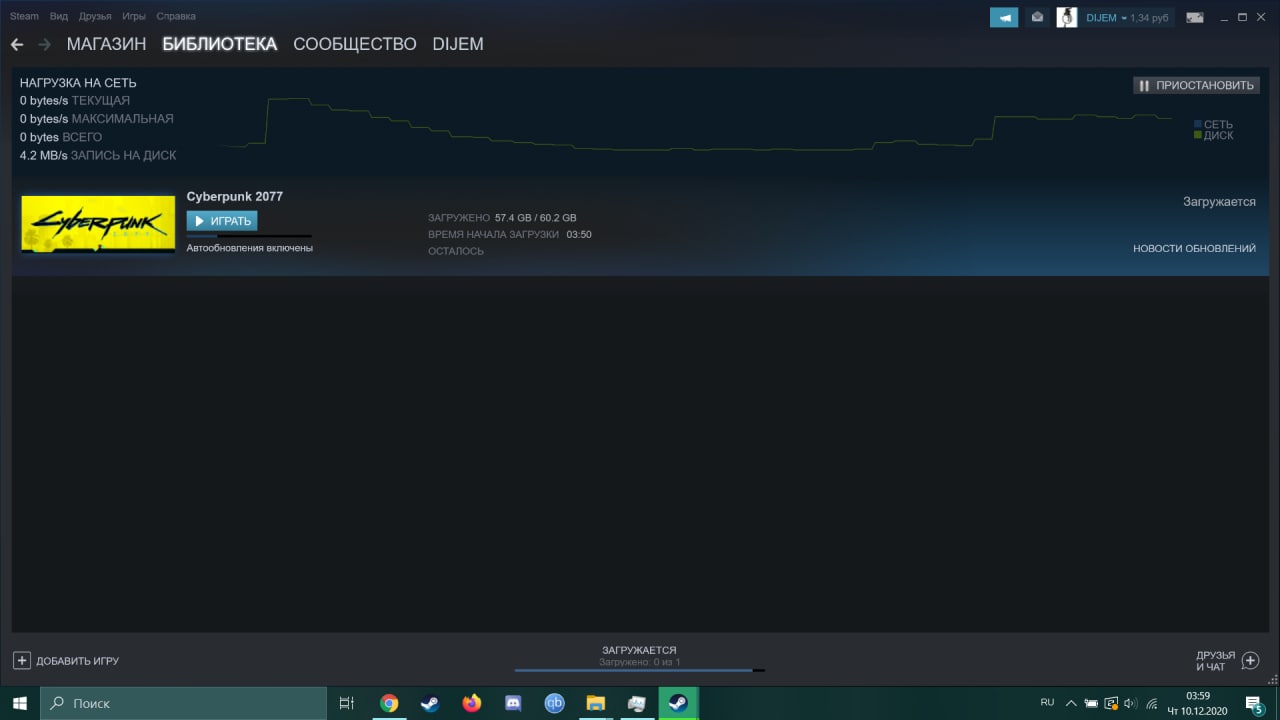1280x720 pixels.
Task: Click the Cyberpunk 2077 cover thumbnail
Action: (98, 224)
